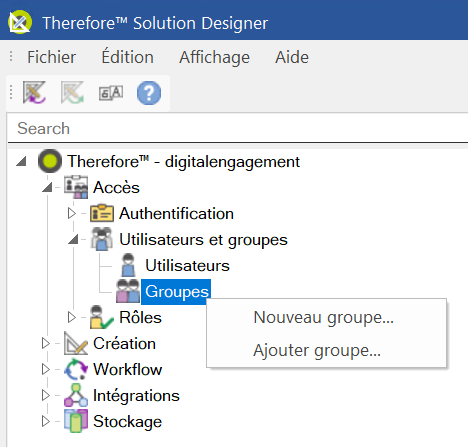Select the highlighted Groupes tree item

(176, 292)
